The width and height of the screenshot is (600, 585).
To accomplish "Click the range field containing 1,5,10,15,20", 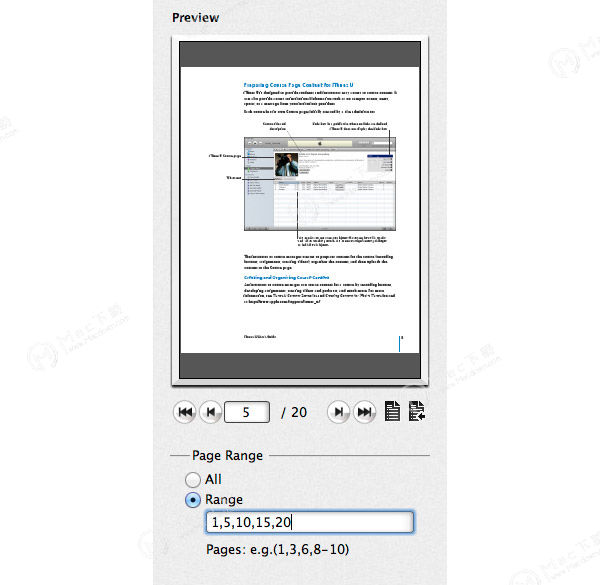I will (x=310, y=522).
